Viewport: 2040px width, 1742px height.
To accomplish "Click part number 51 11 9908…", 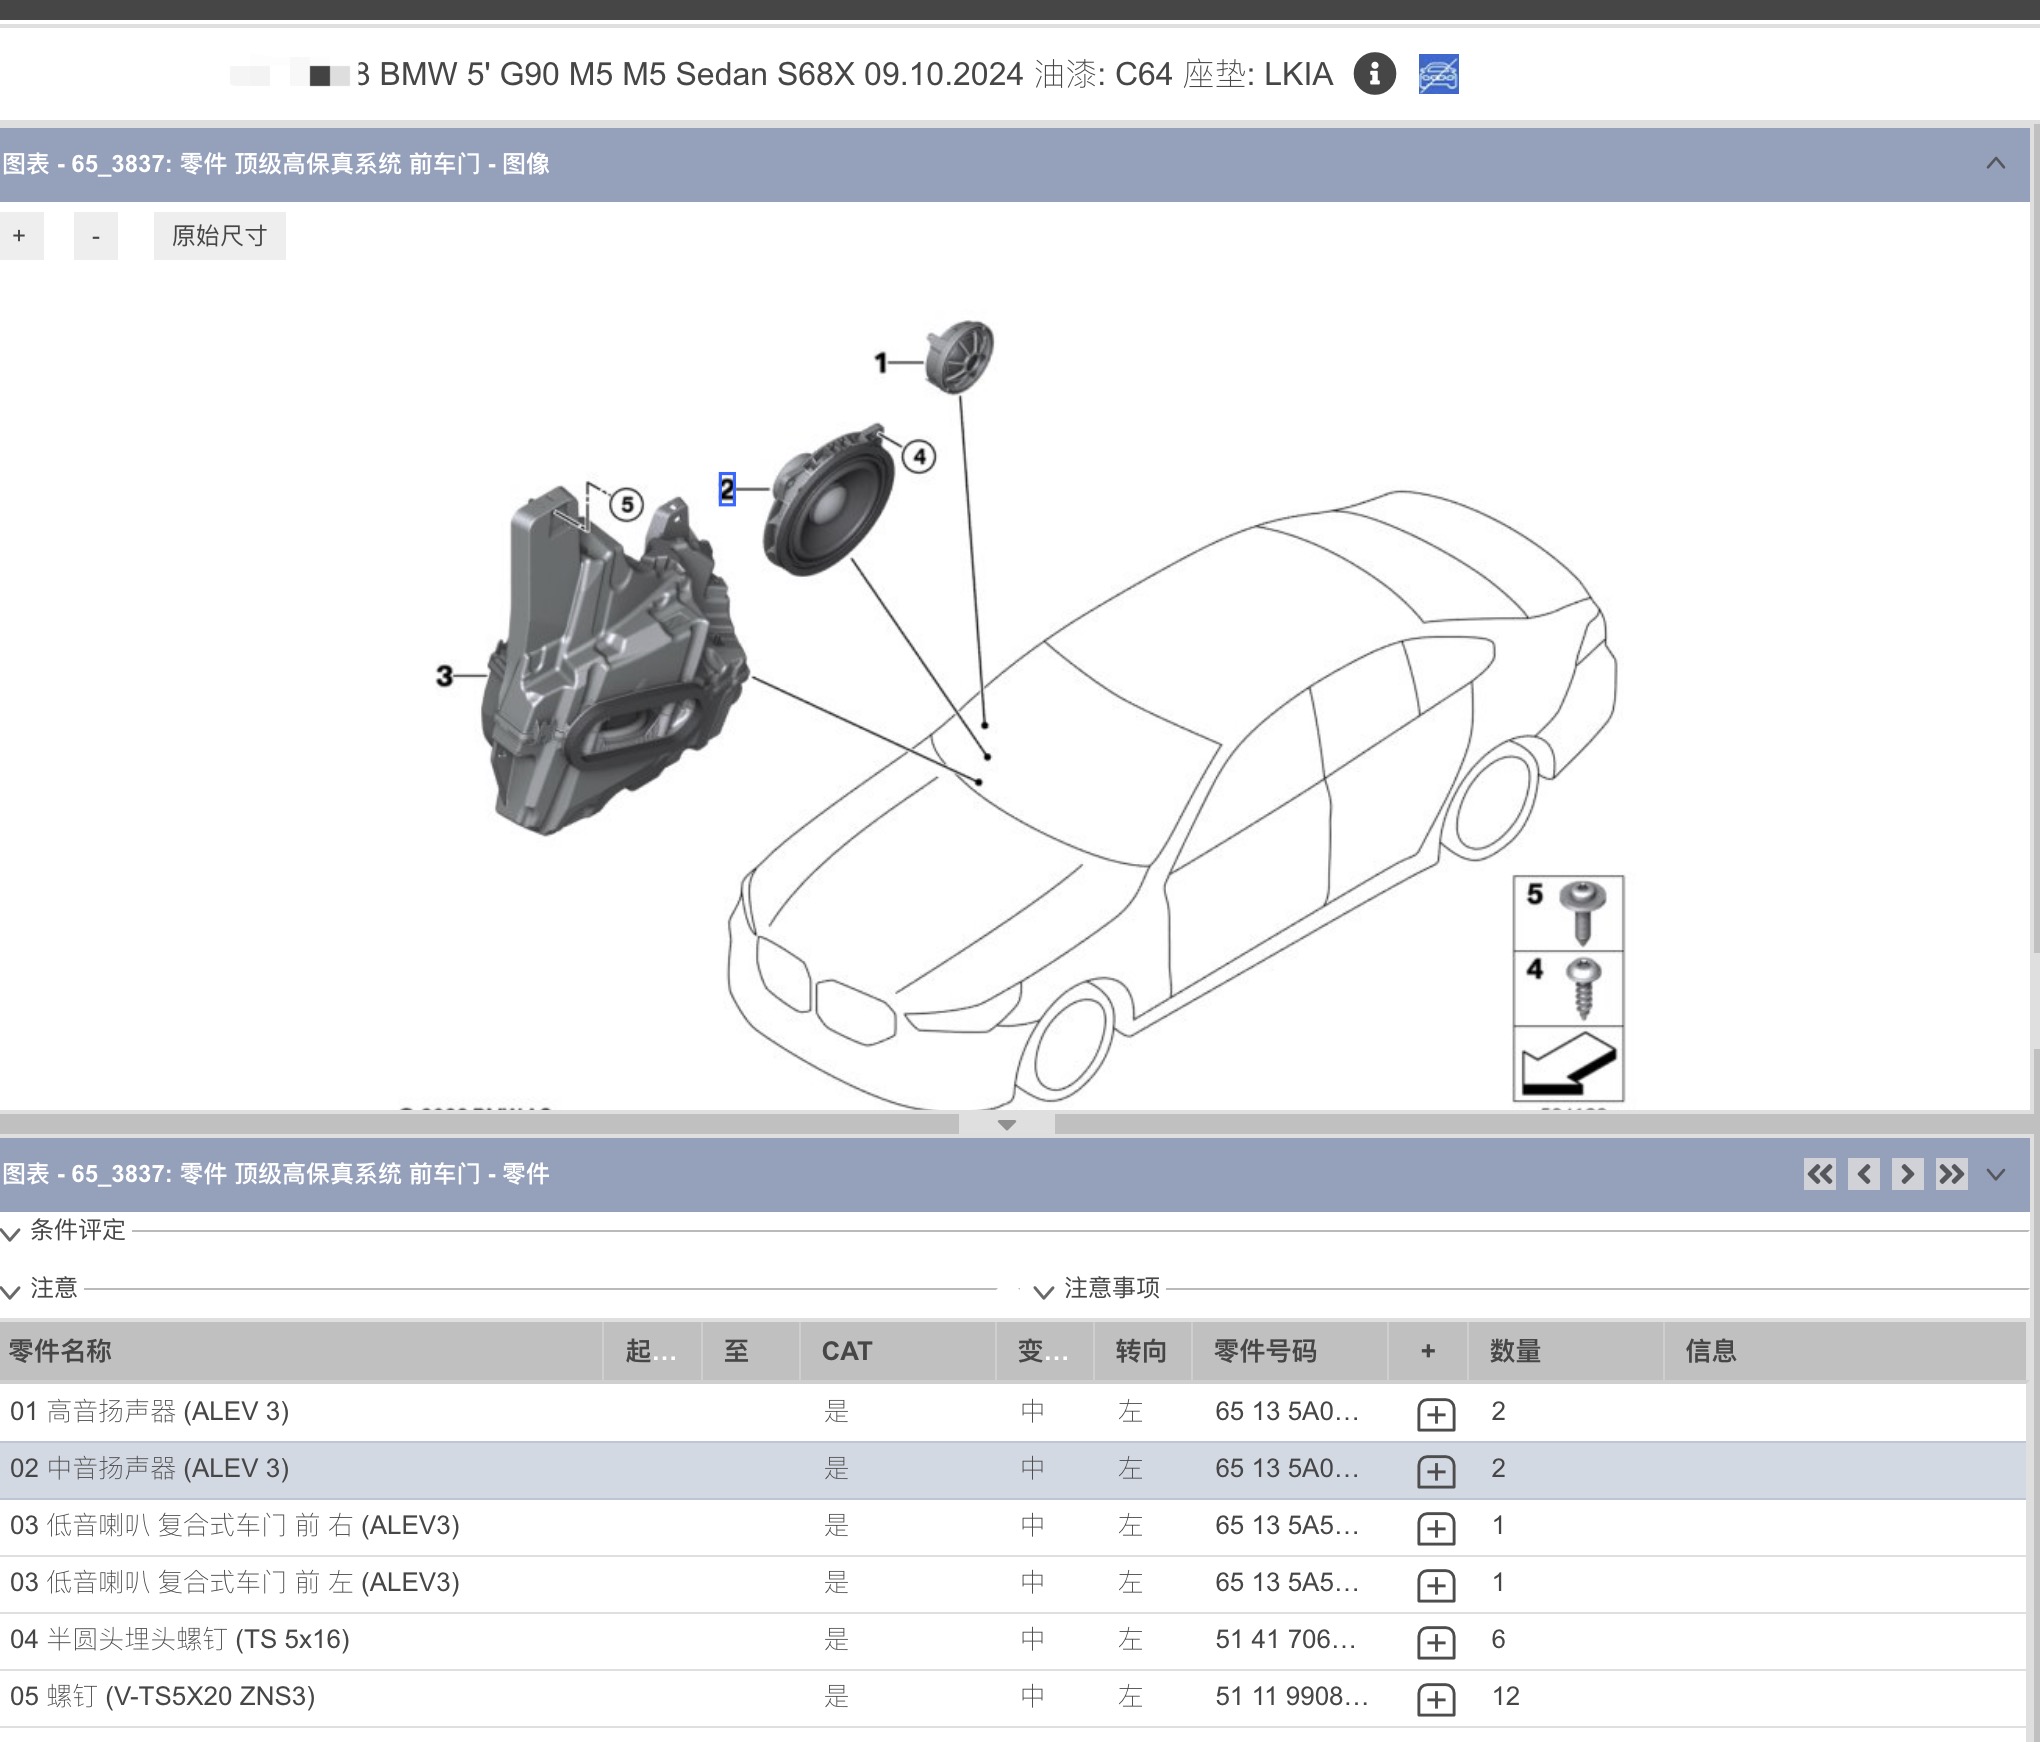I will point(1291,1696).
